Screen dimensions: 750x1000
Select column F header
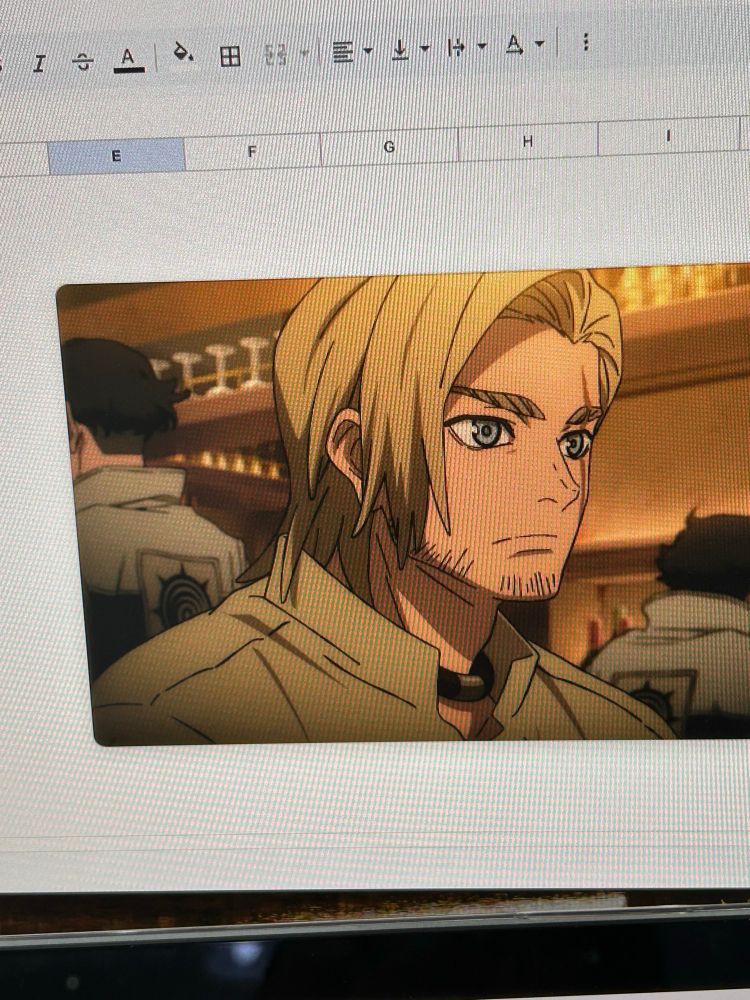click(252, 152)
